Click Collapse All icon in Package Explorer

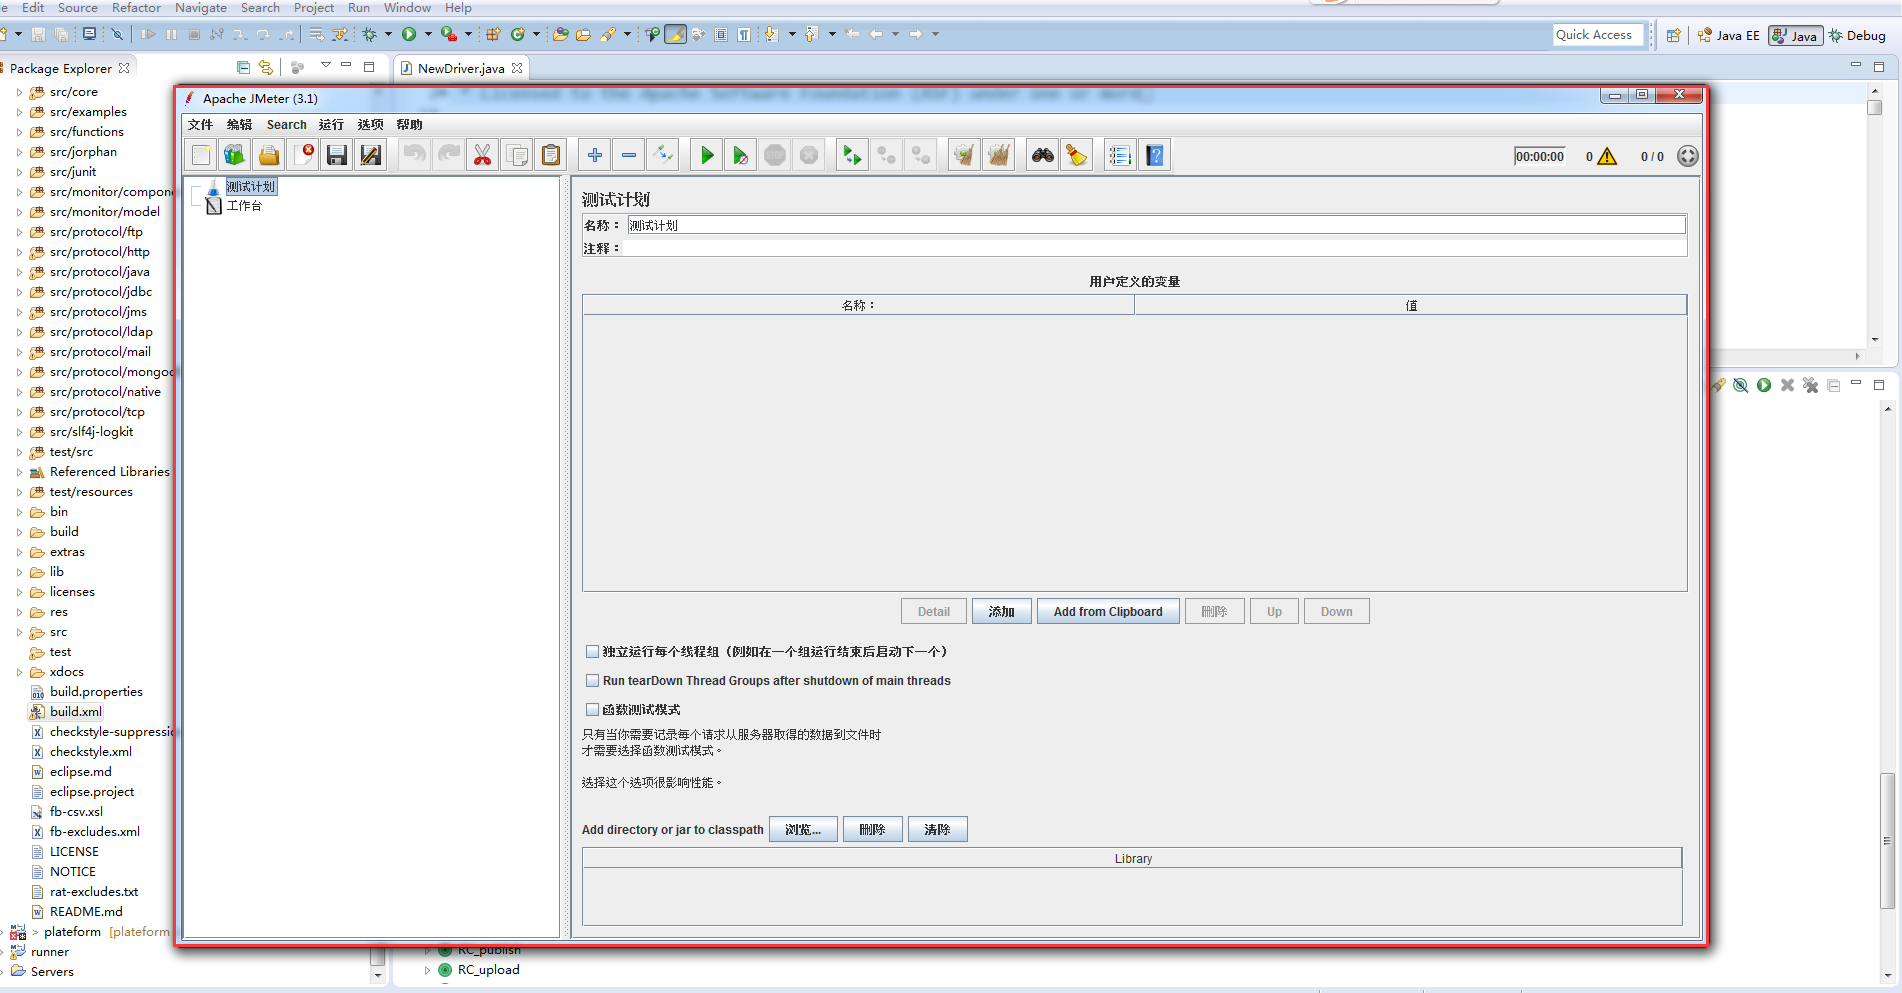(243, 67)
